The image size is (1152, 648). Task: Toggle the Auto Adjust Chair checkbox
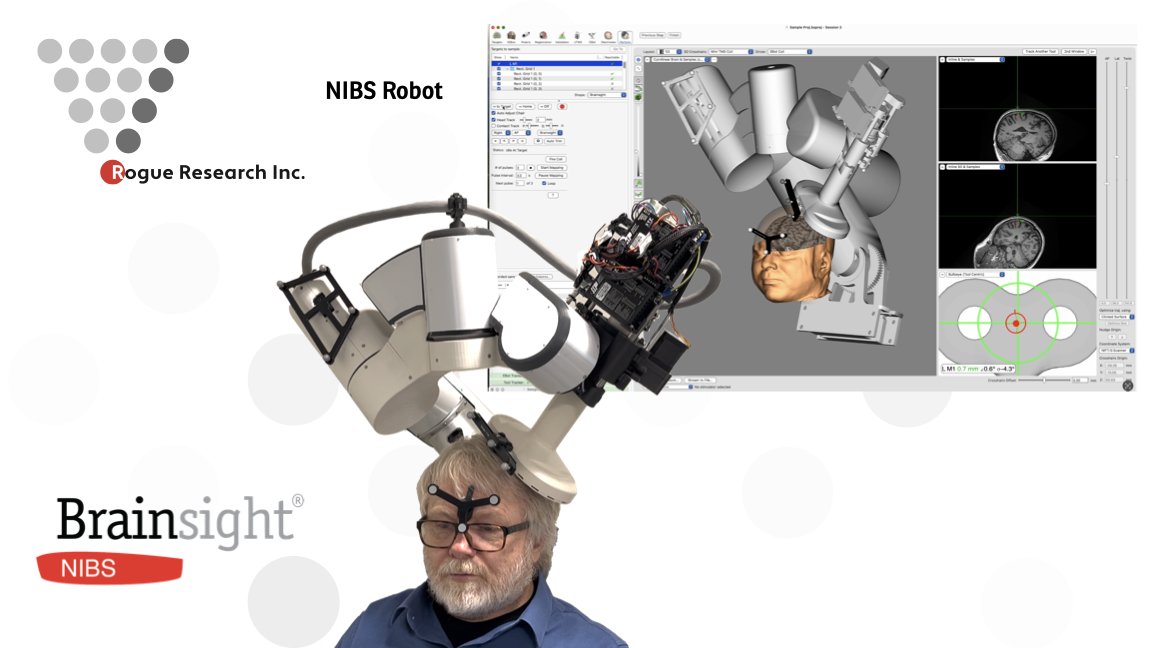494,114
